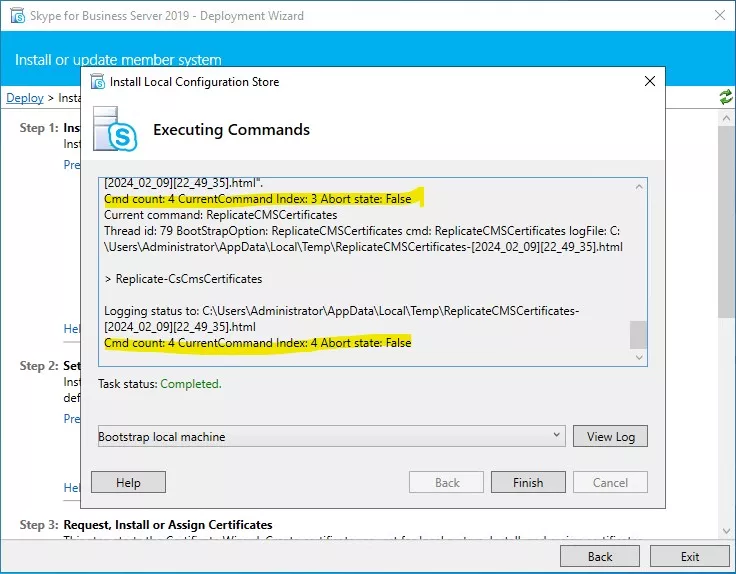The height and width of the screenshot is (574, 736).
Task: Click the wizard page scrollbar thumb
Action: 727,223
